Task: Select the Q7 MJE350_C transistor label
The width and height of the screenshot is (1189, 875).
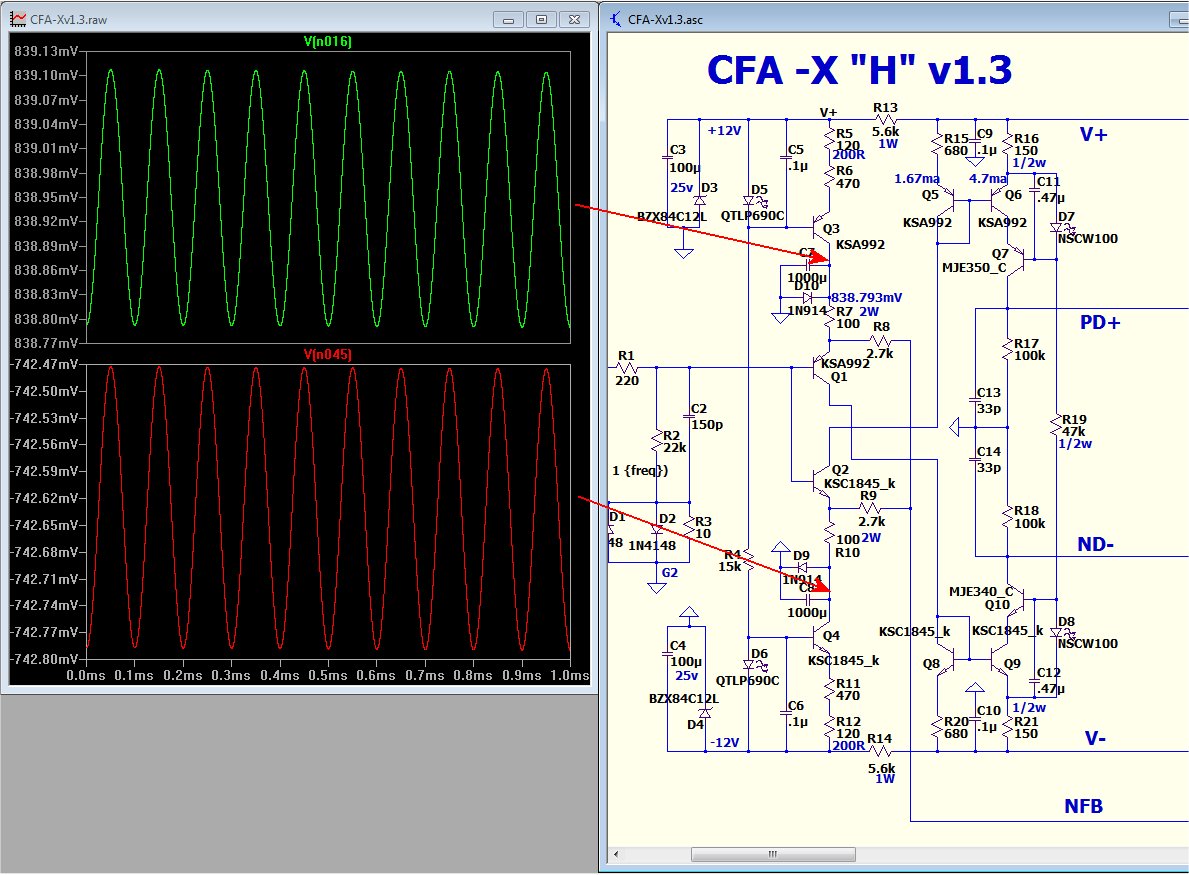Action: (x=977, y=260)
